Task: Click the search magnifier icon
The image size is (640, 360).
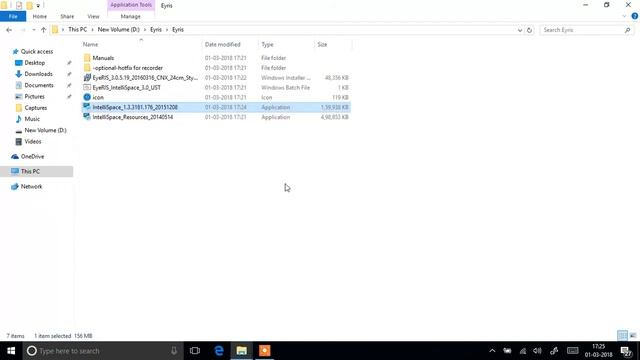Action: (x=627, y=30)
